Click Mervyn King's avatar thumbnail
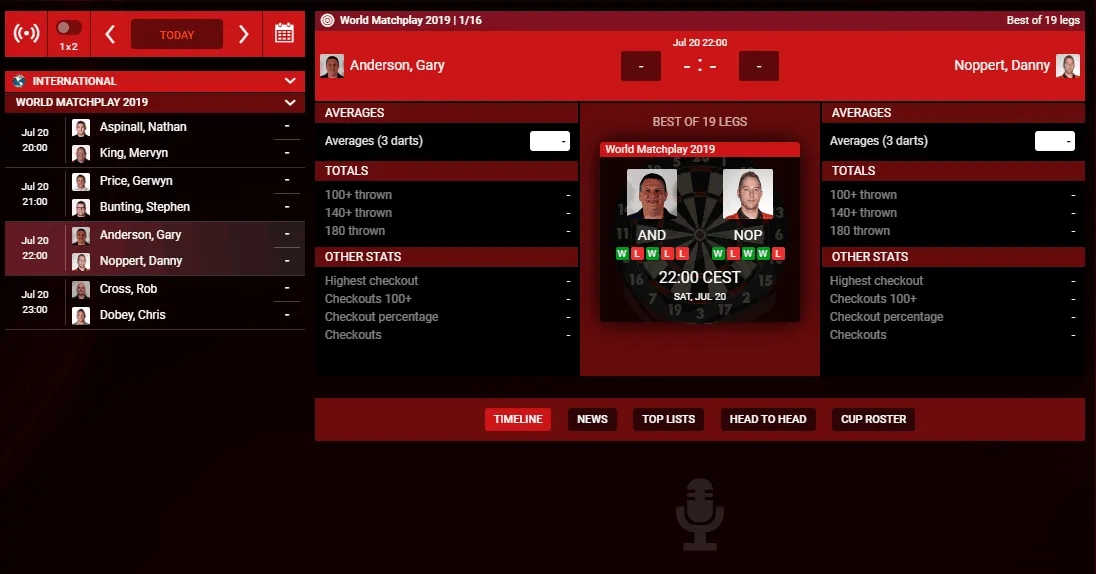 [x=81, y=154]
